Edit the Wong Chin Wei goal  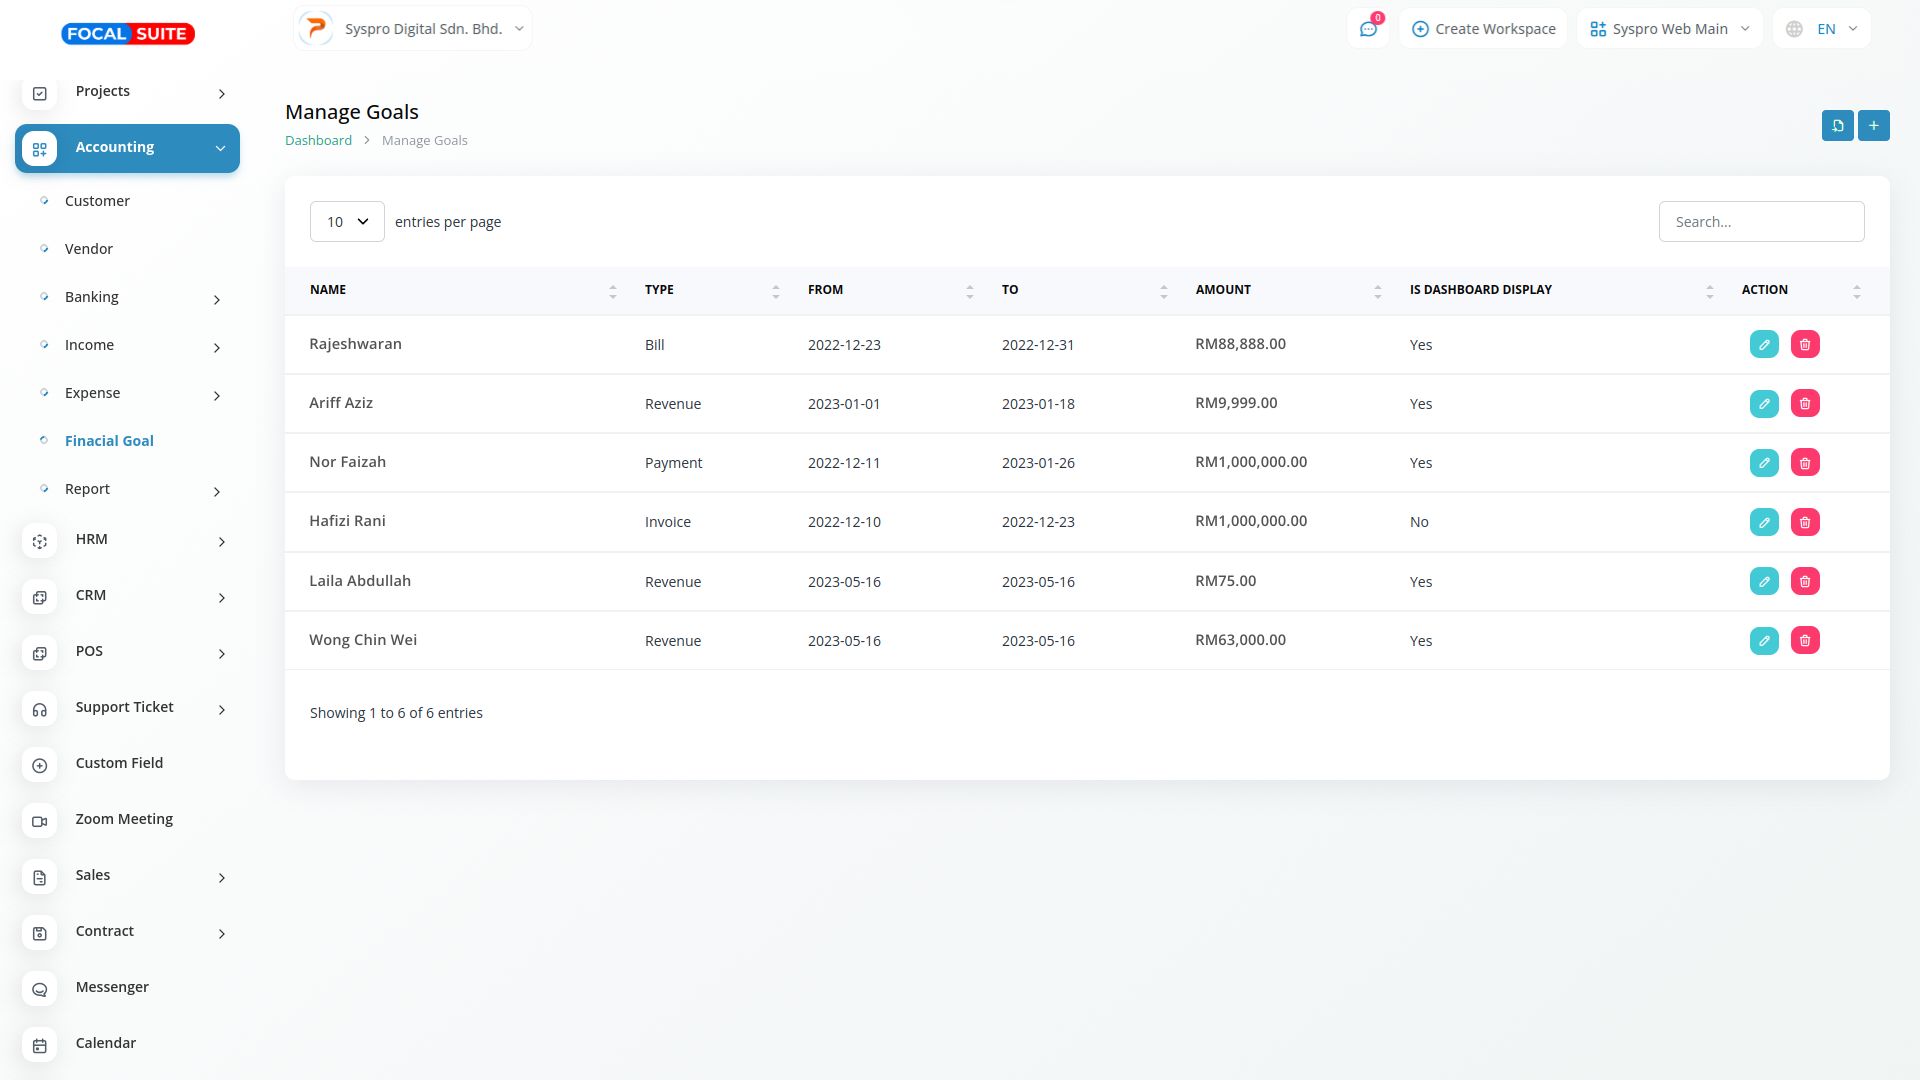pyautogui.click(x=1764, y=640)
